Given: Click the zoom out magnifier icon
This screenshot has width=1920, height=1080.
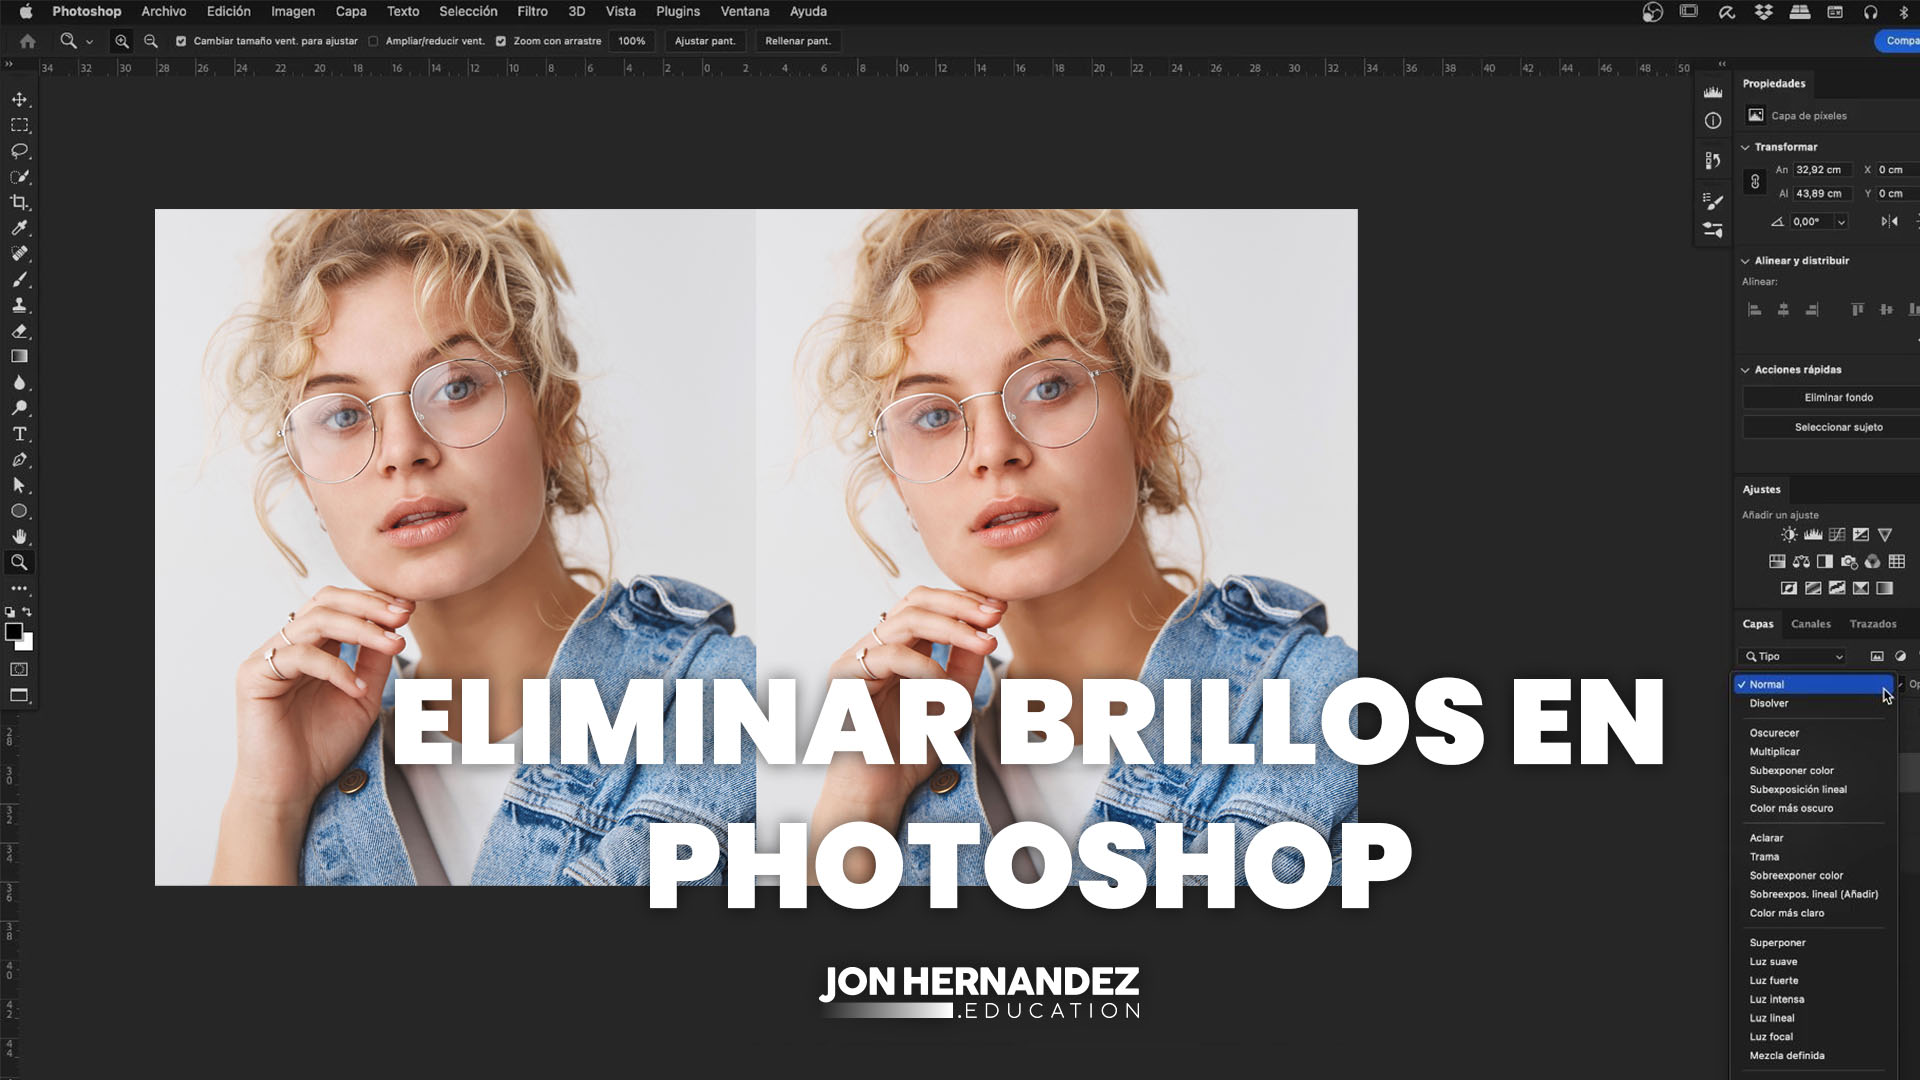Looking at the screenshot, I should (151, 41).
